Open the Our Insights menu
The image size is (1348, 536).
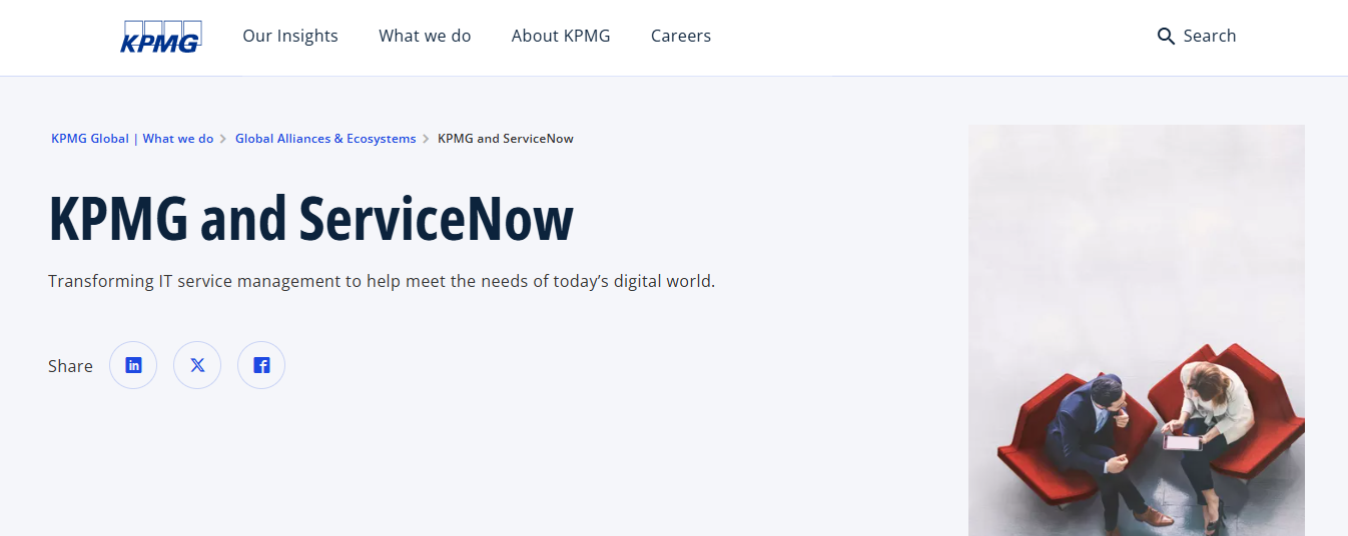tap(290, 36)
